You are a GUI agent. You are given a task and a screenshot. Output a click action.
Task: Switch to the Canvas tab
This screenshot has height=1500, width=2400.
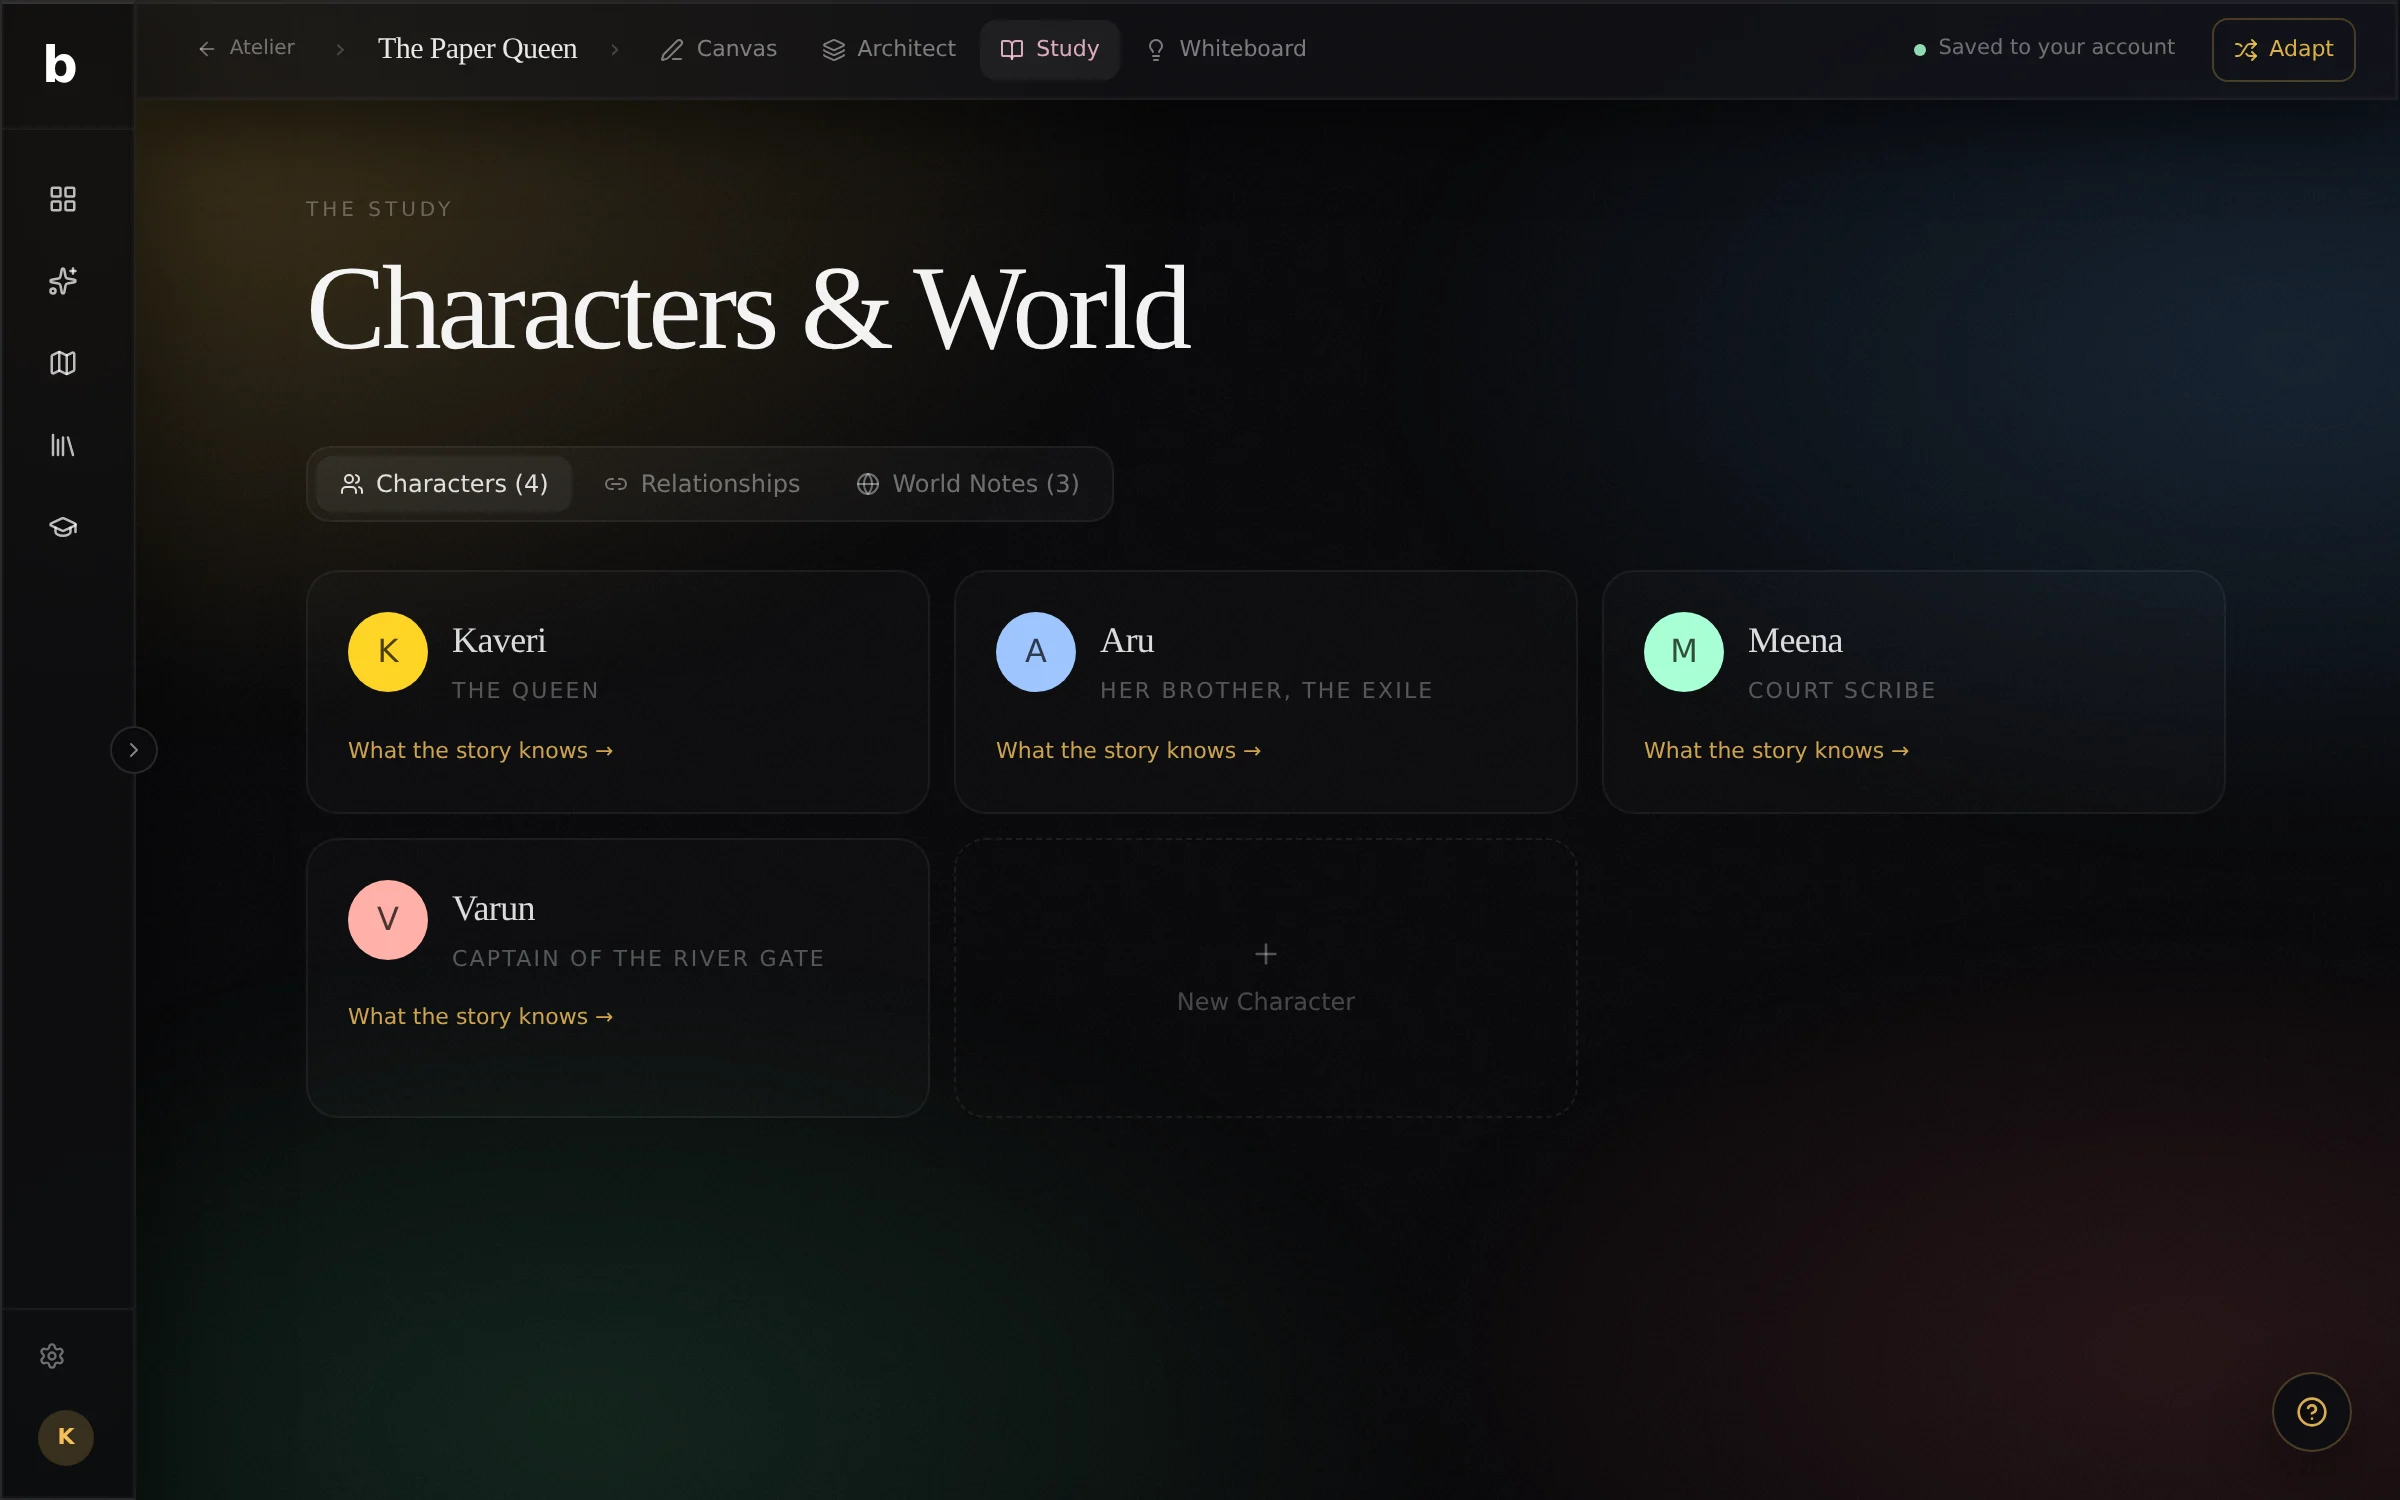[719, 49]
